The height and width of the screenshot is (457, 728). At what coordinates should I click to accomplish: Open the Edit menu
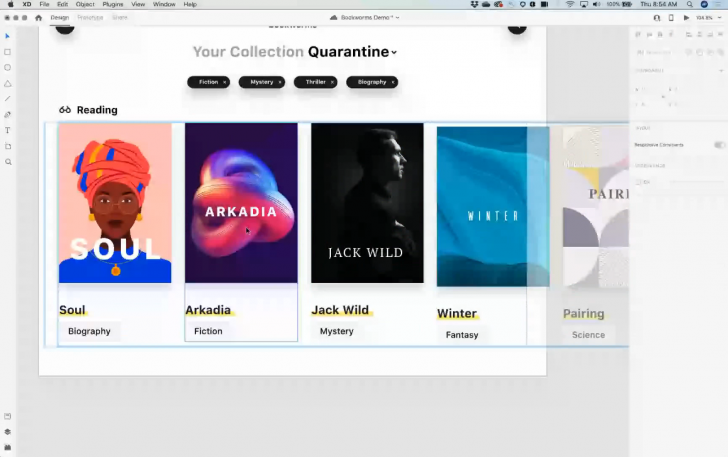pos(62,4)
